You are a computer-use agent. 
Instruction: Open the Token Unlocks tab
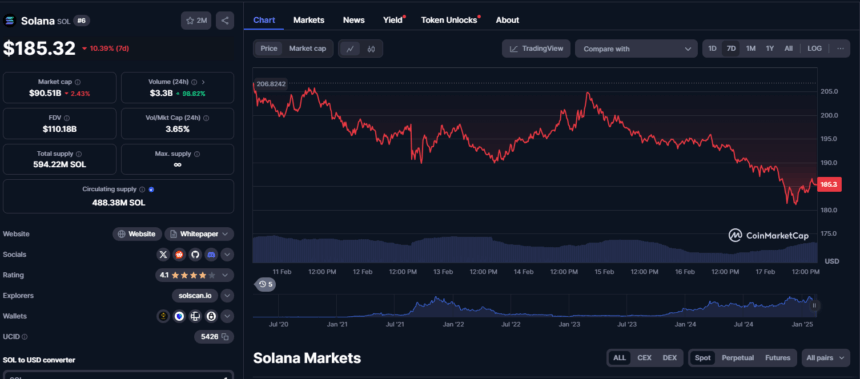tap(450, 20)
